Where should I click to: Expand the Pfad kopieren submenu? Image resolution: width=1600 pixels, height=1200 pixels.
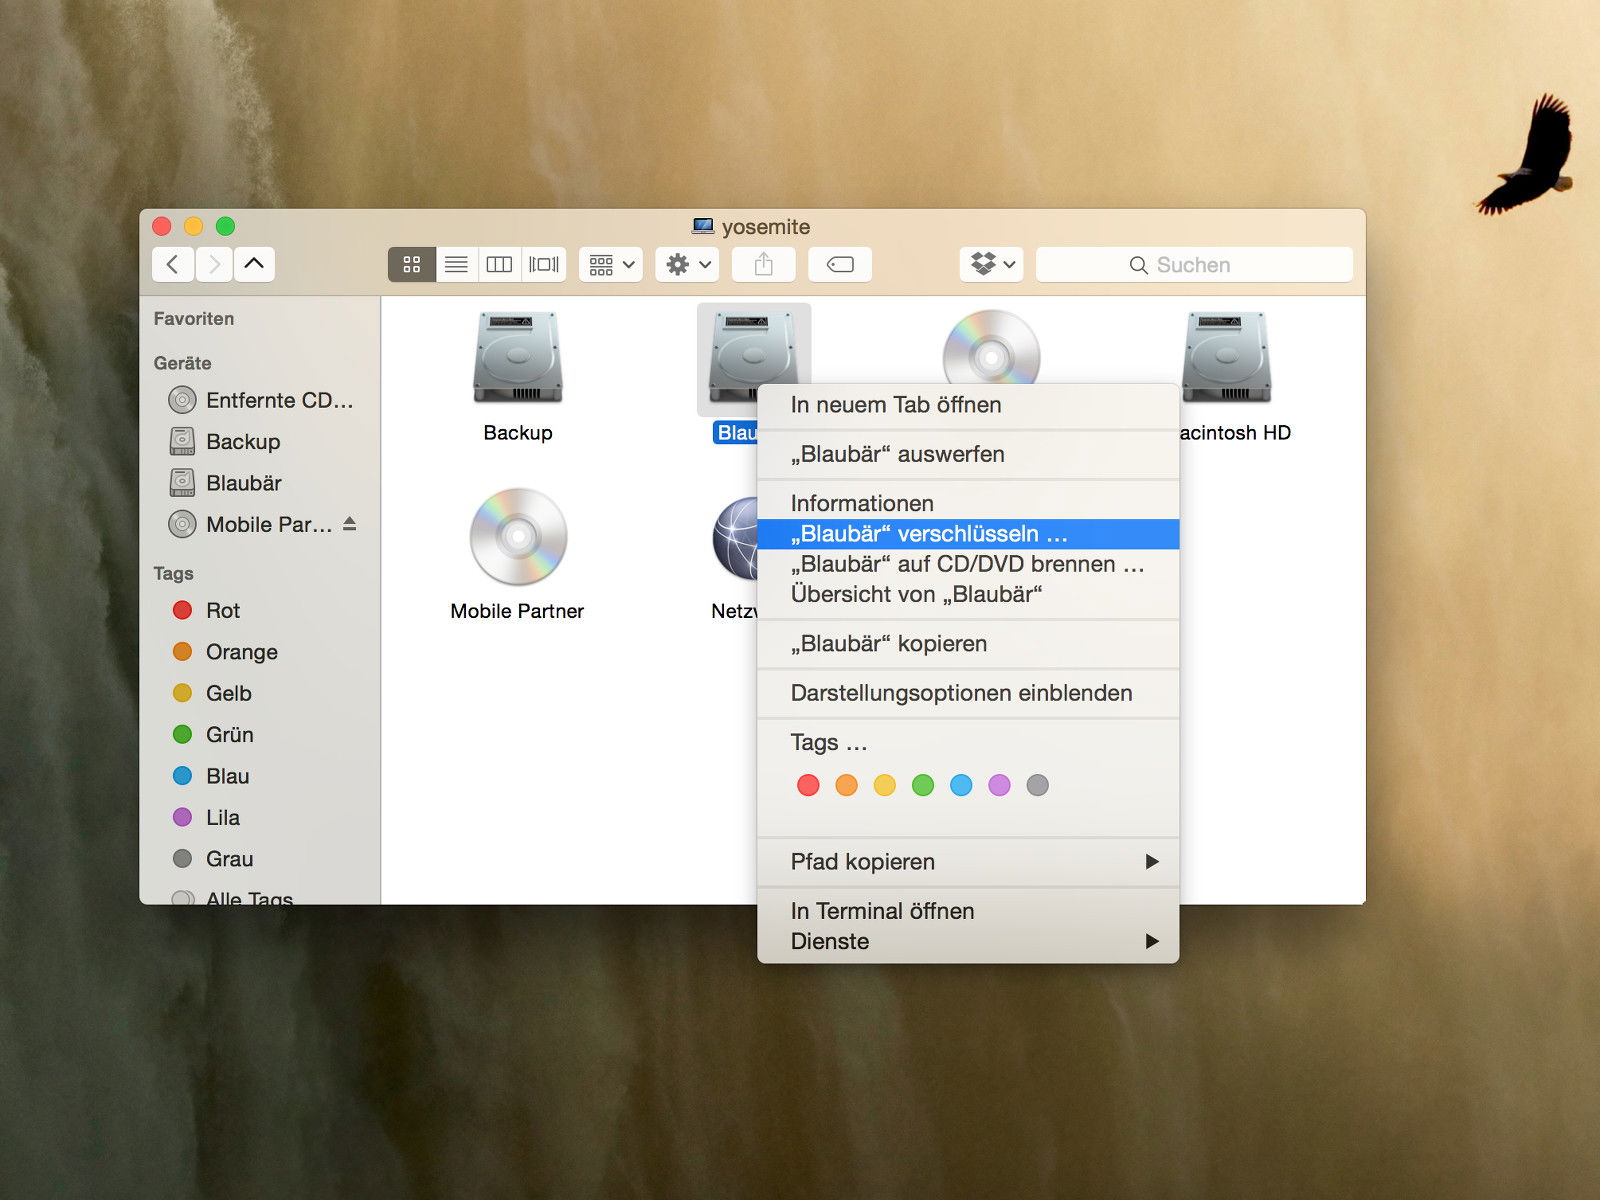[968, 862]
